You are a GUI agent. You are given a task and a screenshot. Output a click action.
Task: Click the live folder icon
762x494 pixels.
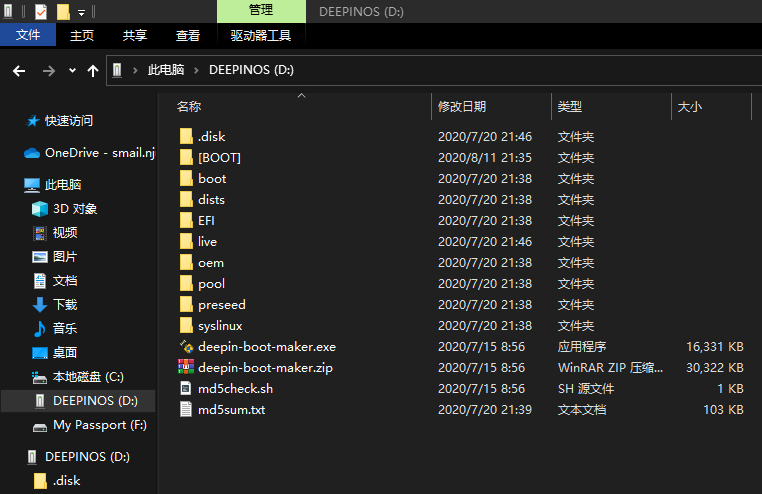[186, 241]
